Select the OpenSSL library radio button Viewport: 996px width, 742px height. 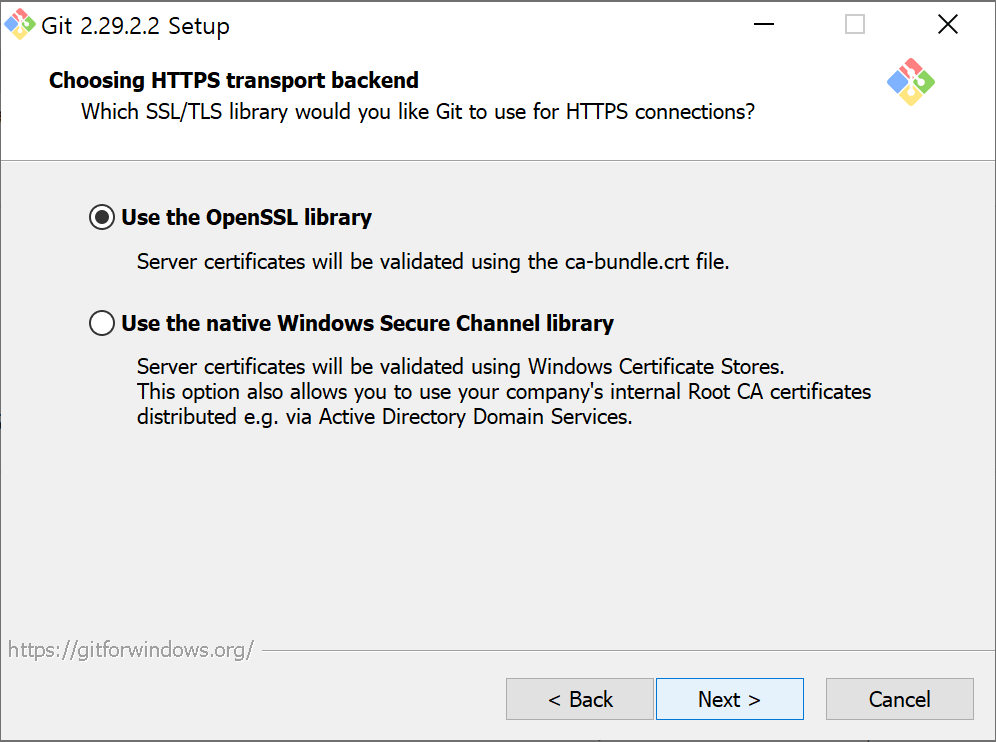102,217
